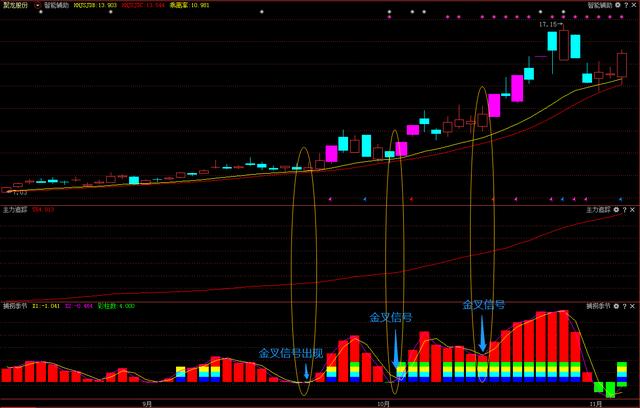Open help question mark for 智能辅助 panel
The height and width of the screenshot is (408, 640).
[626, 5]
